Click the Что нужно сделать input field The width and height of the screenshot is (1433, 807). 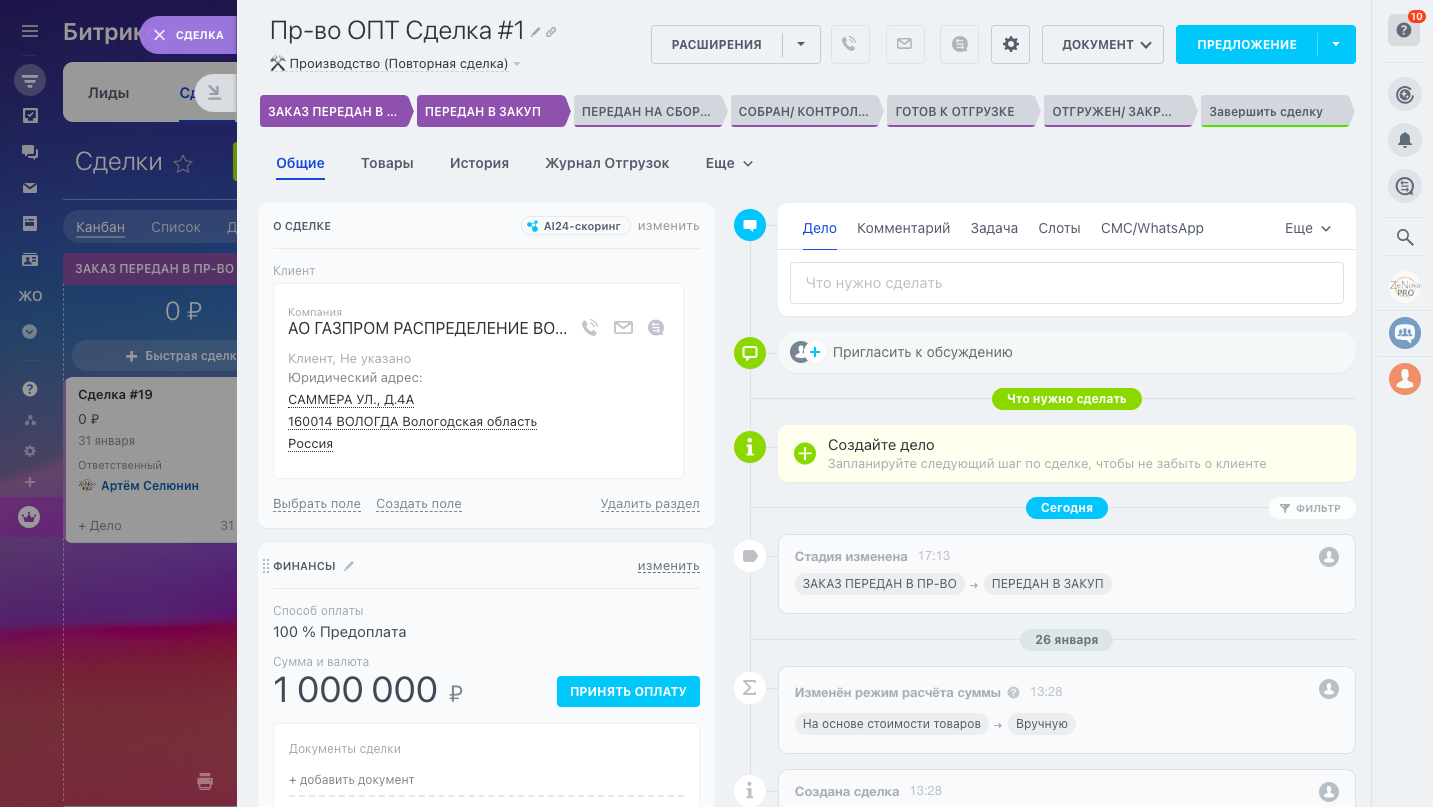click(1066, 283)
